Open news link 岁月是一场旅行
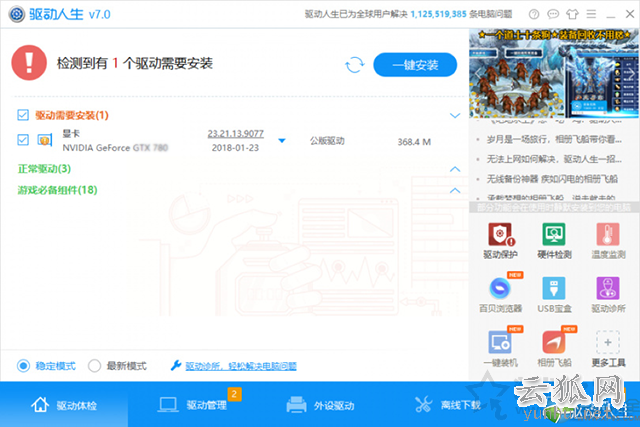 (554, 140)
